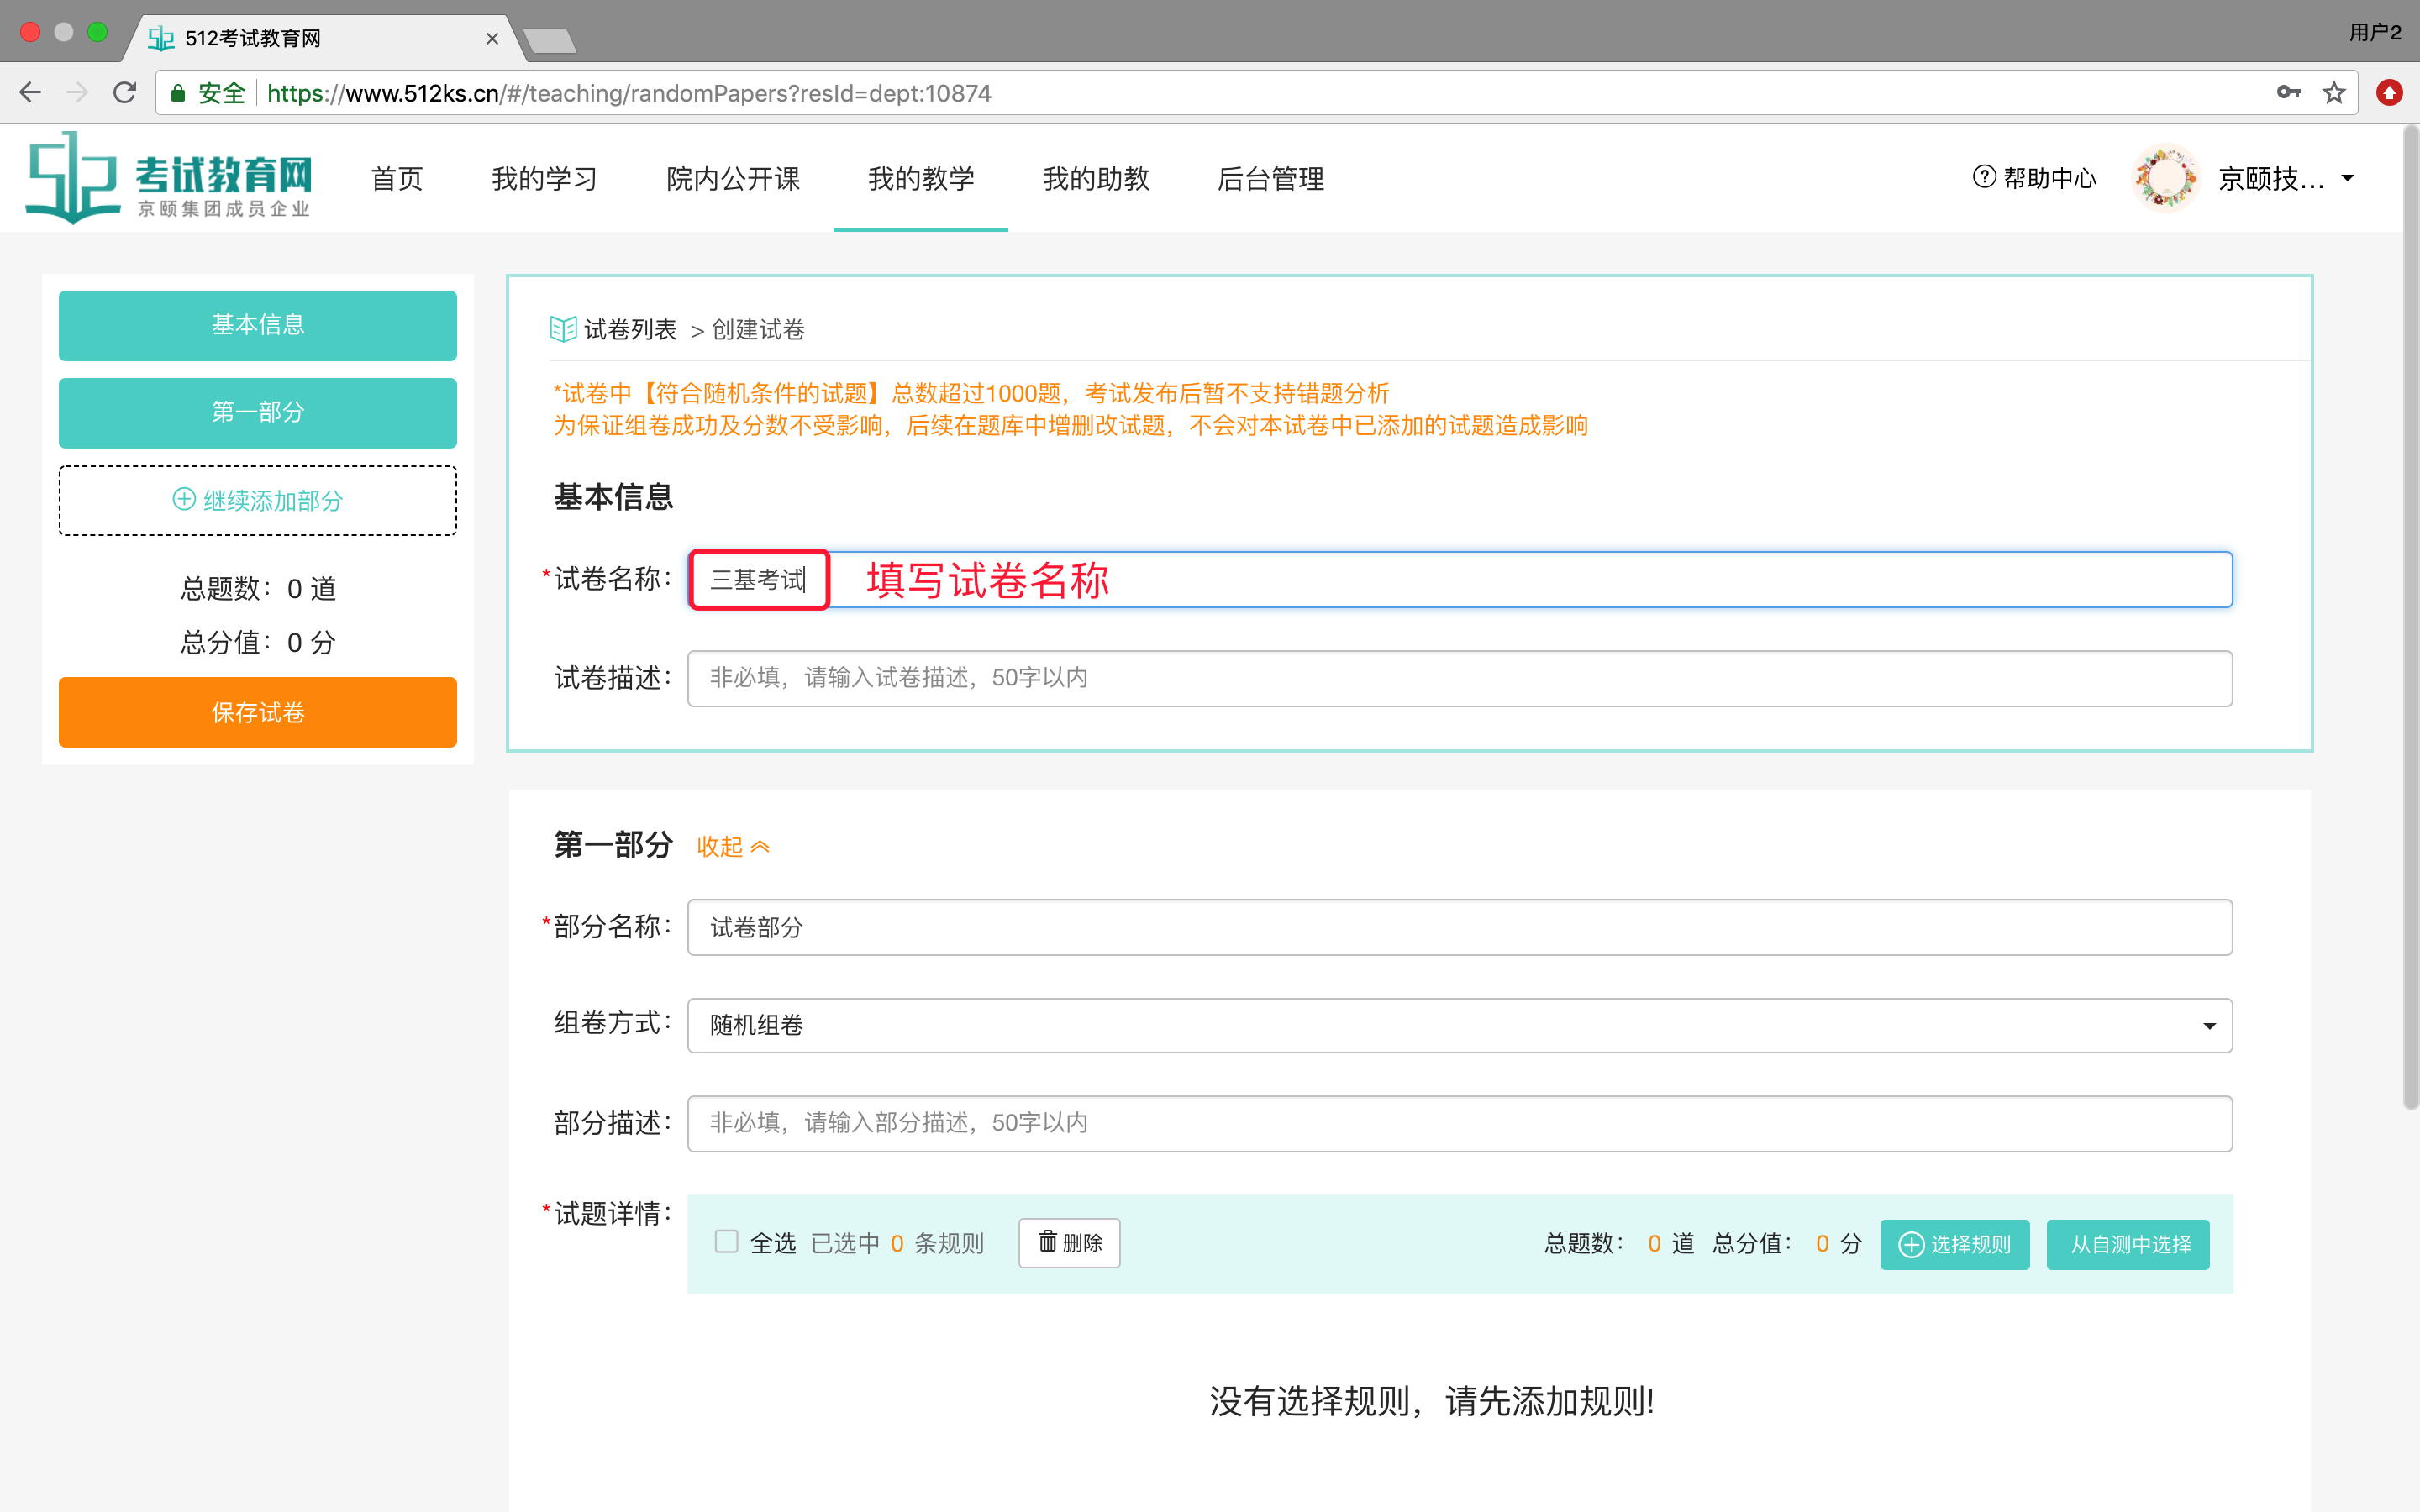
Task: Collapse 第一部分 with 收起
Action: [x=732, y=847]
